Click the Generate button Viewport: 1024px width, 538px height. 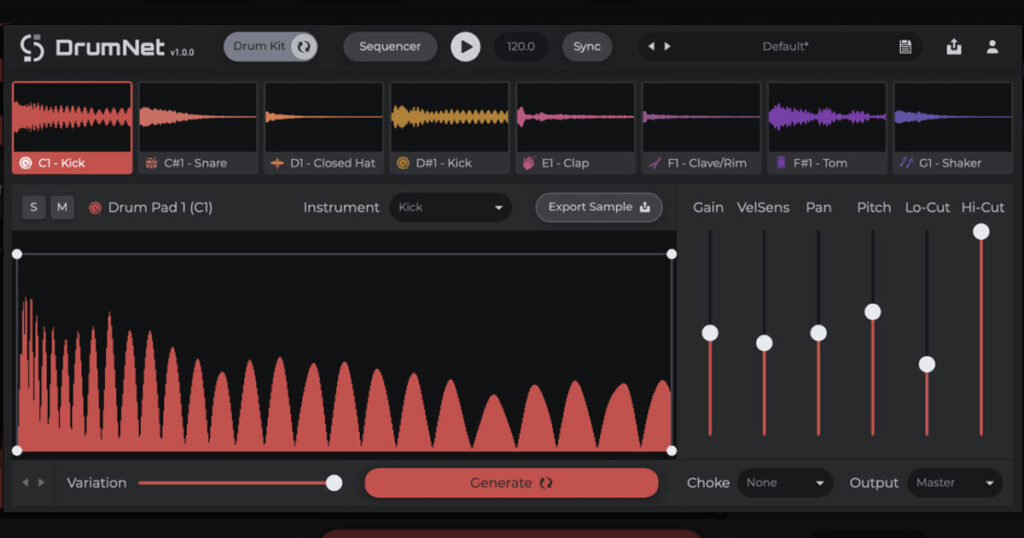pyautogui.click(x=511, y=483)
